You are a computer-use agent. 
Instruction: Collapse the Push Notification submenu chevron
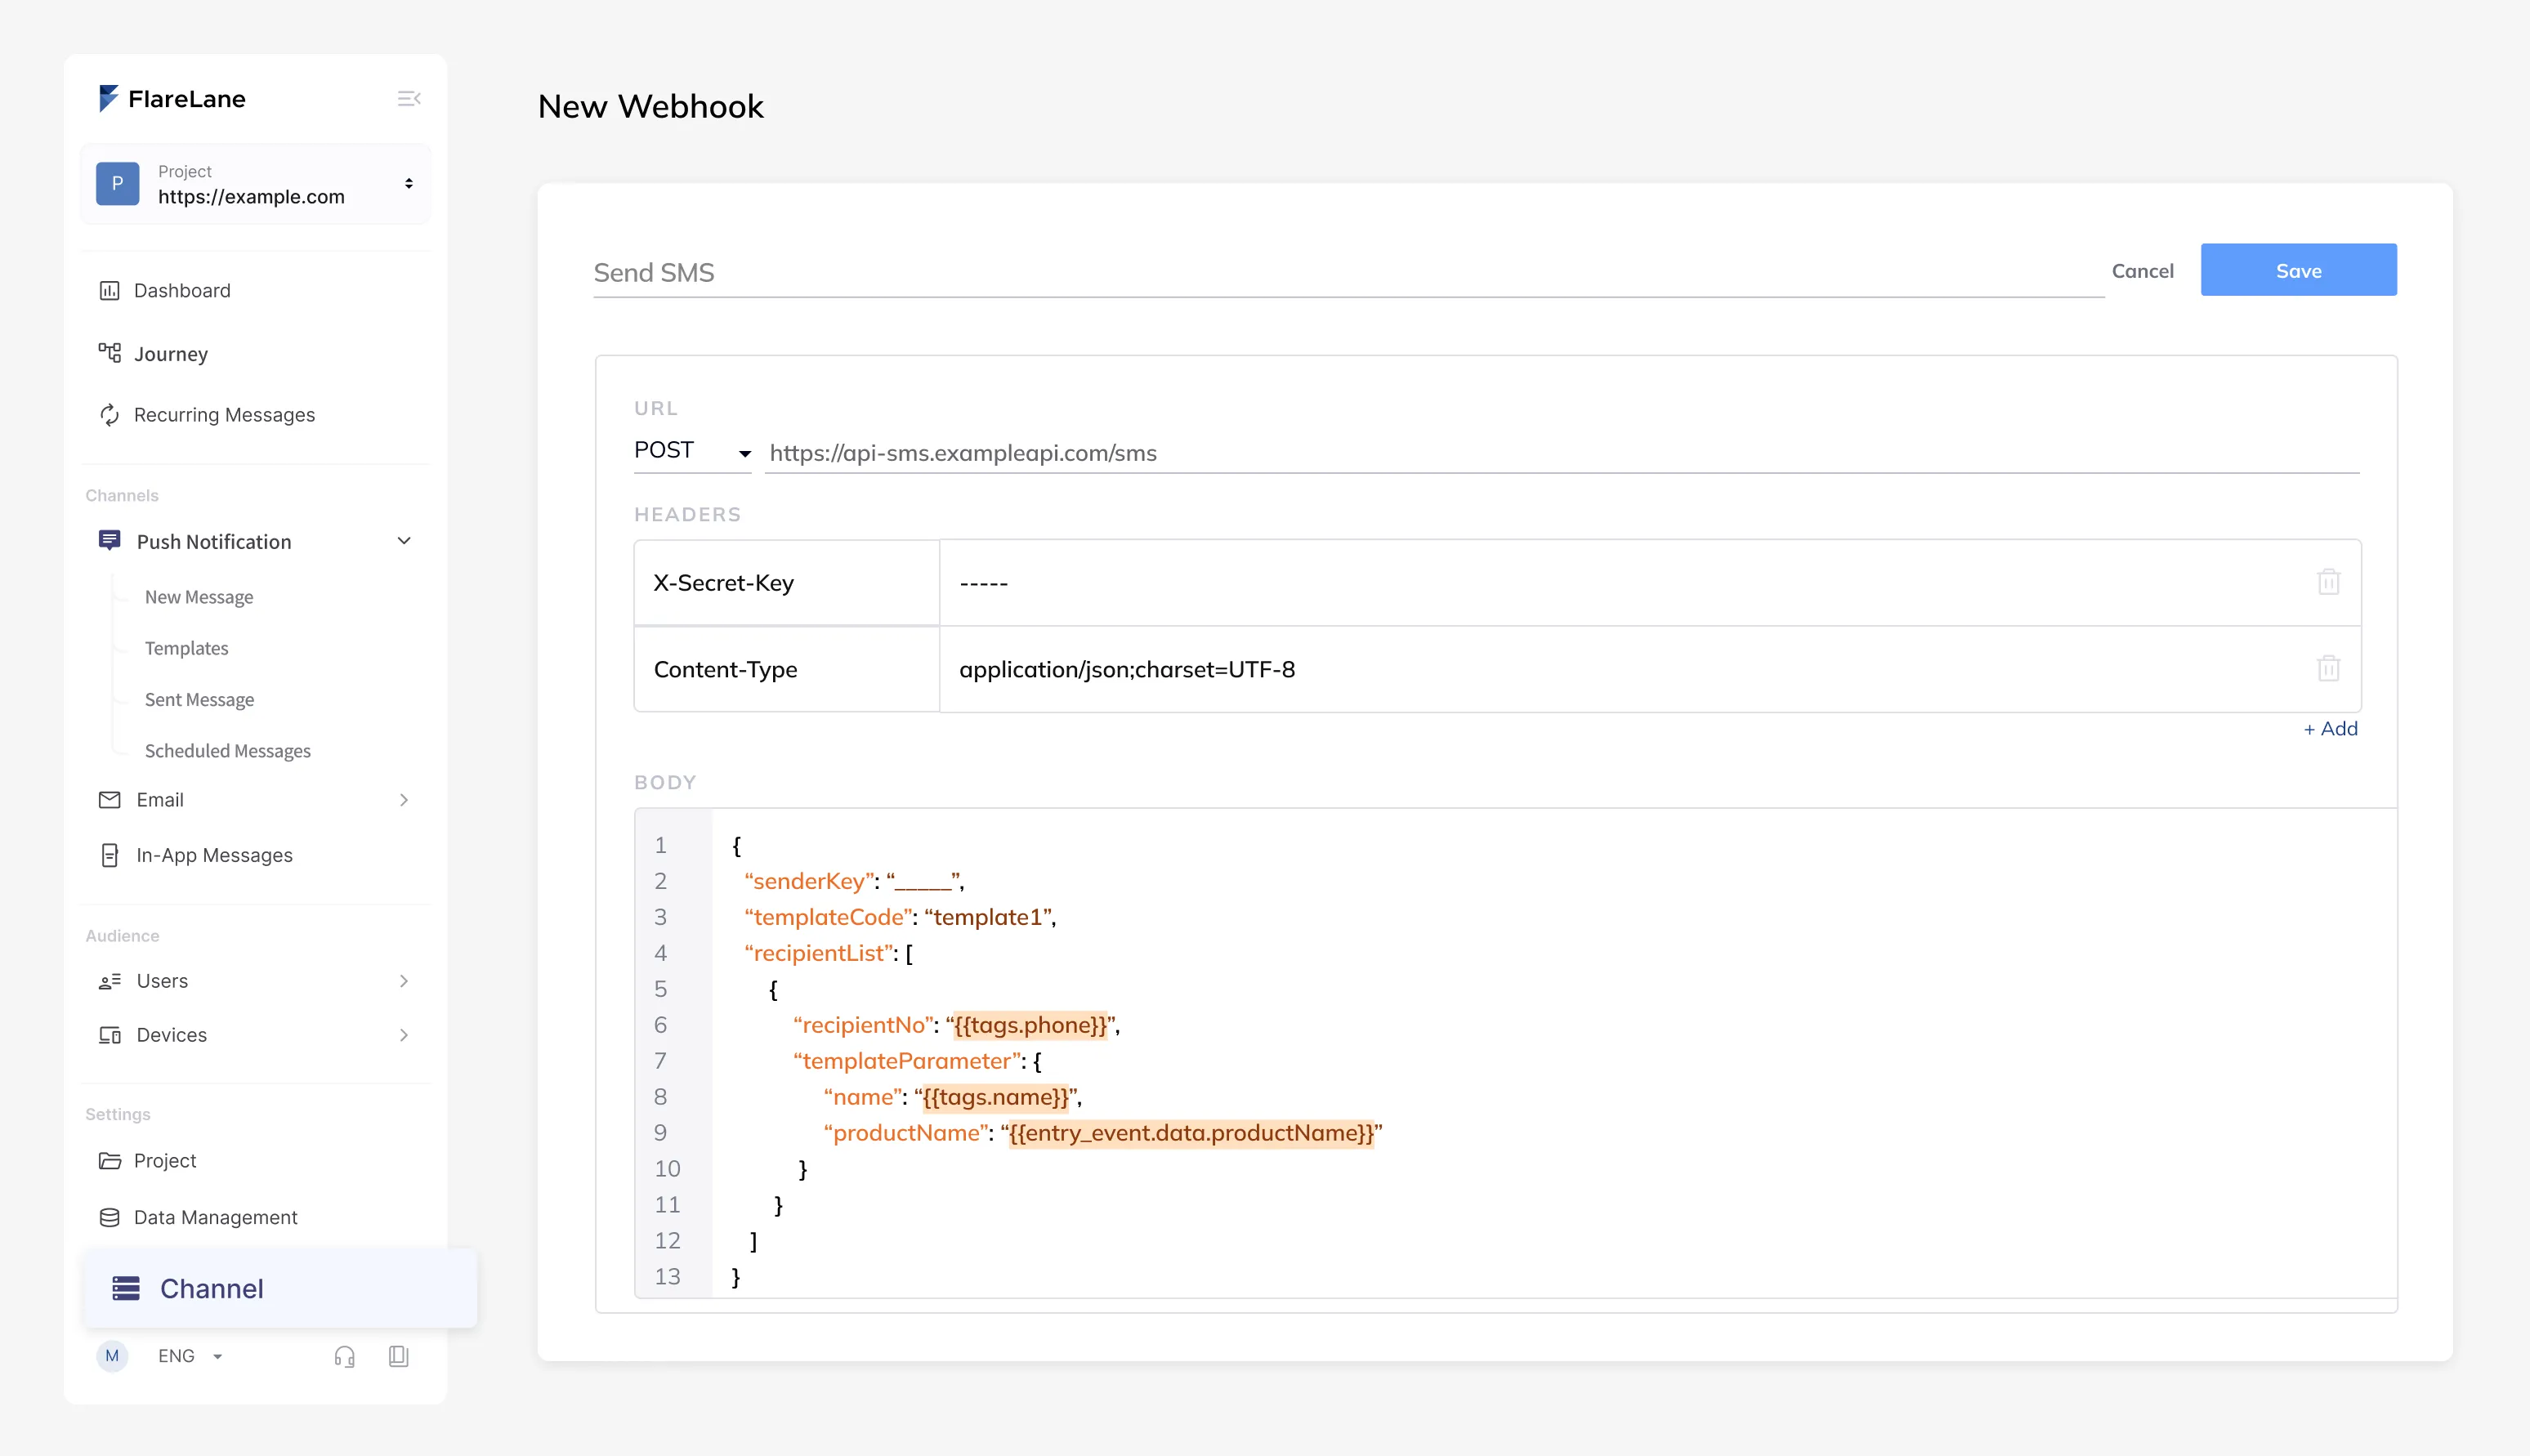[404, 541]
